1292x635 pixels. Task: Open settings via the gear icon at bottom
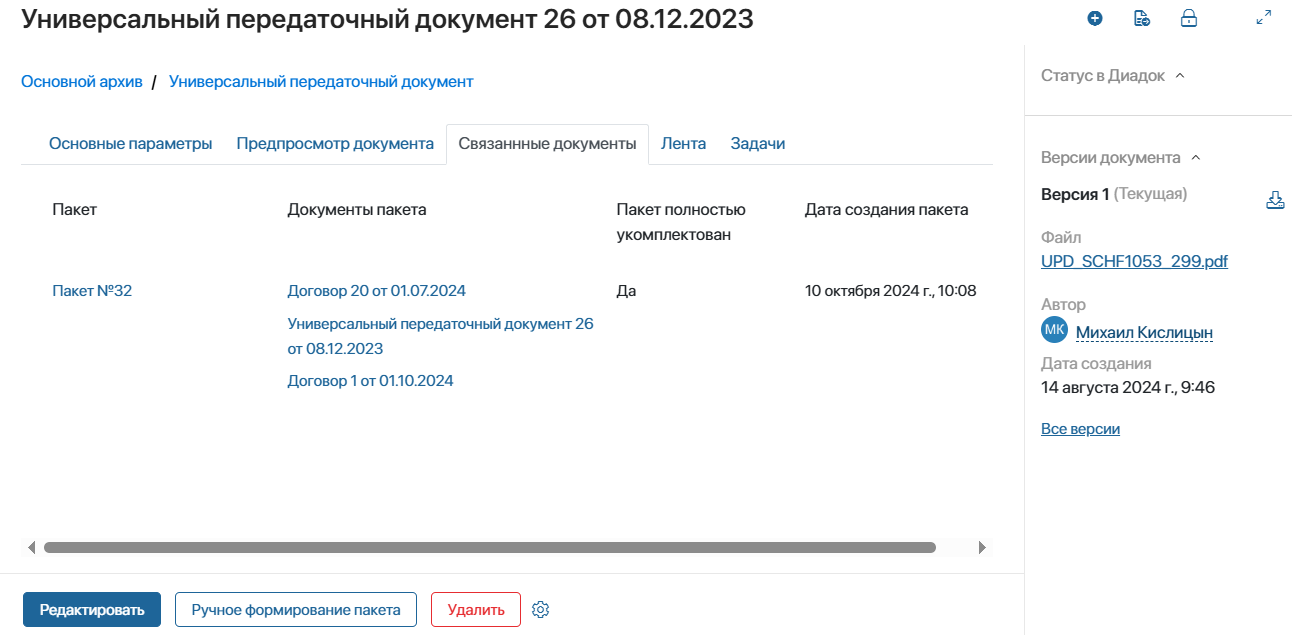click(540, 609)
